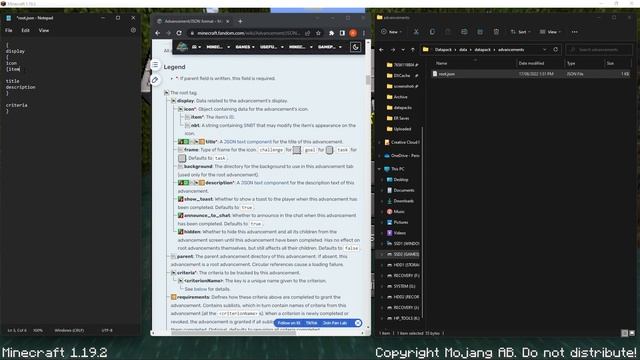Sort files by the Name column header

pyautogui.click(x=474, y=63)
